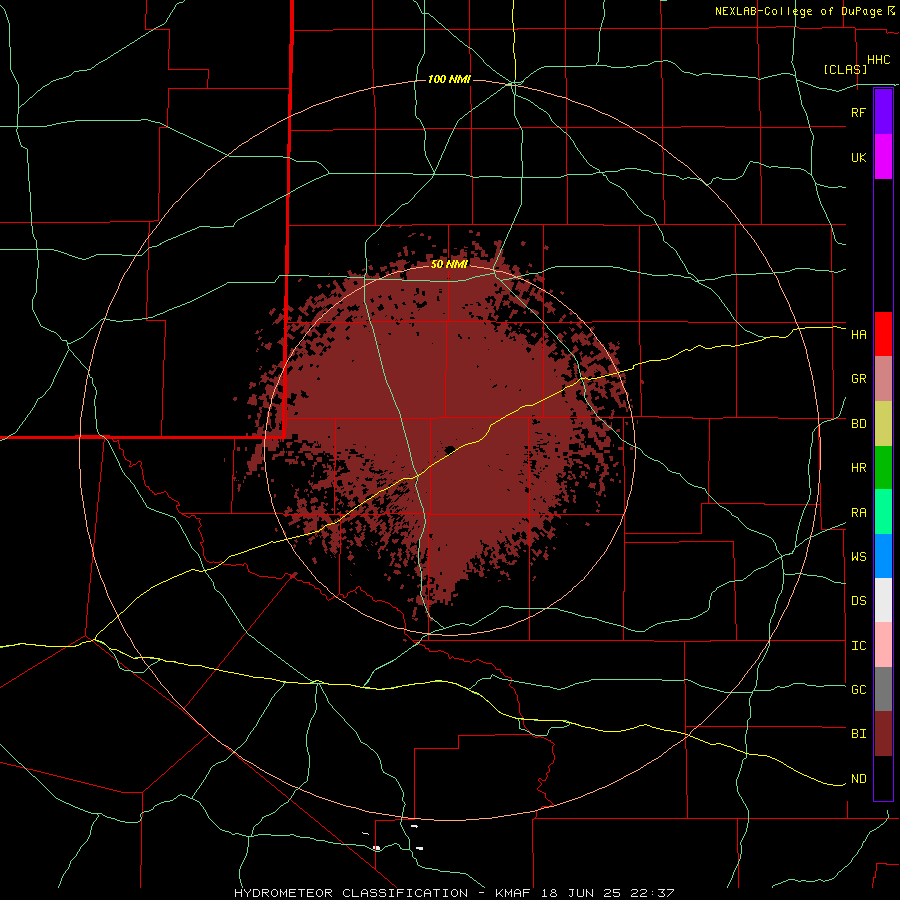Click the aqua RA legend swatch
Image resolution: width=900 pixels, height=900 pixels.
coord(883,512)
